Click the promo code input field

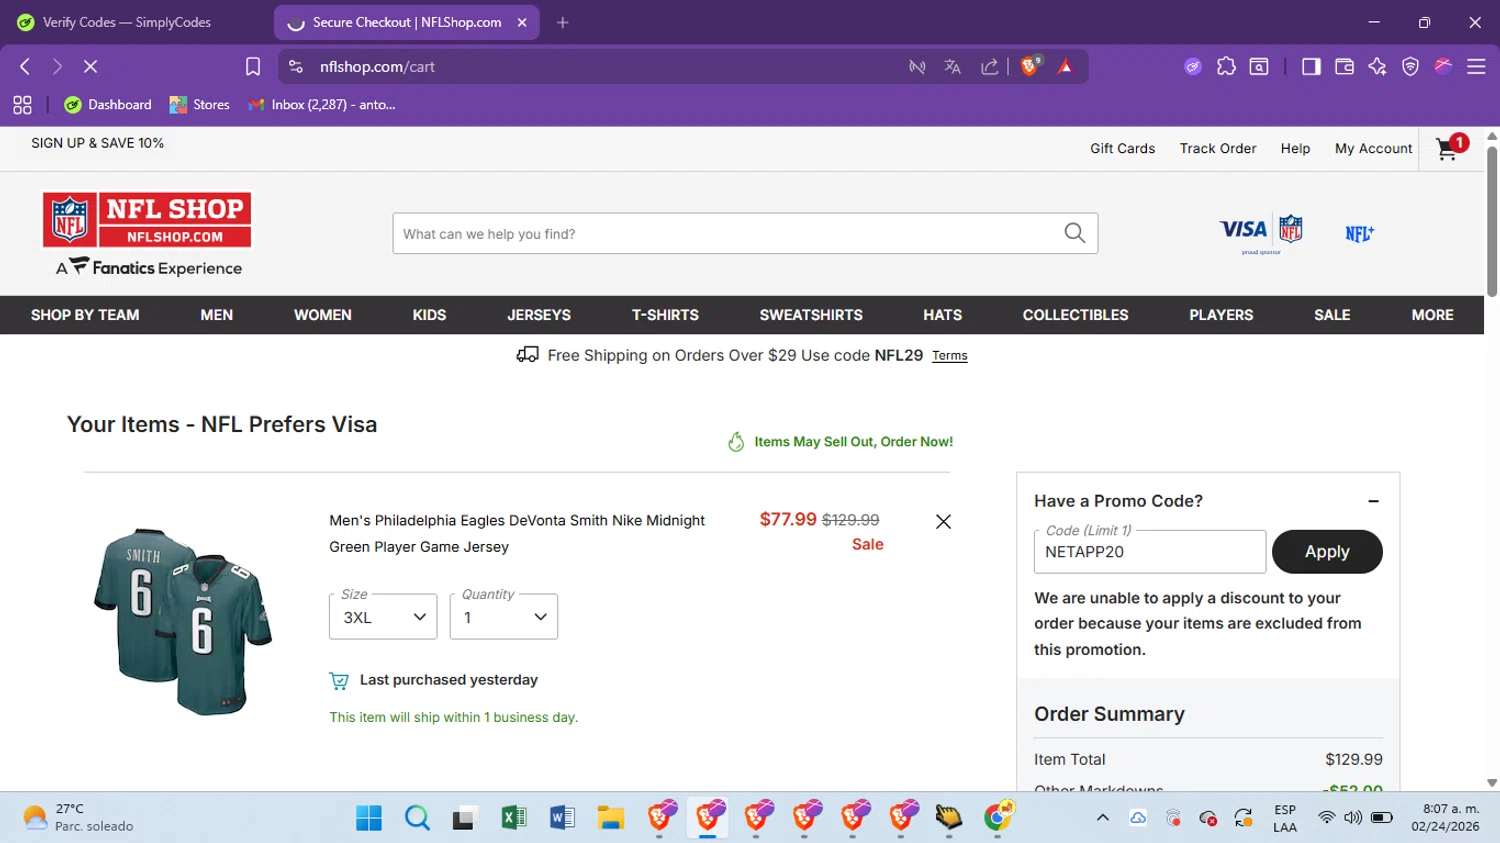tap(1149, 552)
